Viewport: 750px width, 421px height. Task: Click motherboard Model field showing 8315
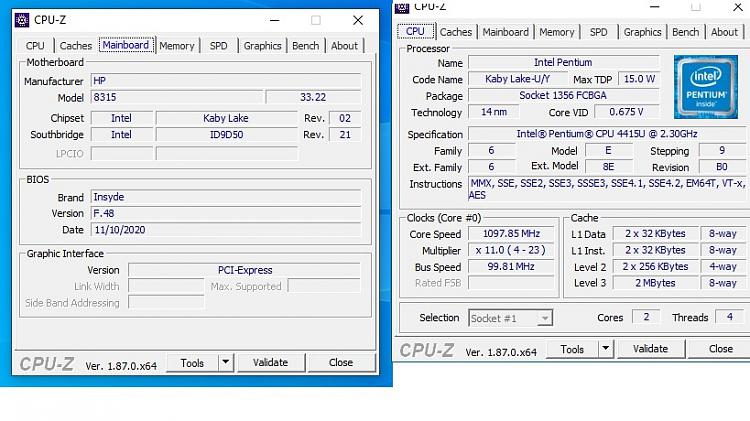[176, 97]
